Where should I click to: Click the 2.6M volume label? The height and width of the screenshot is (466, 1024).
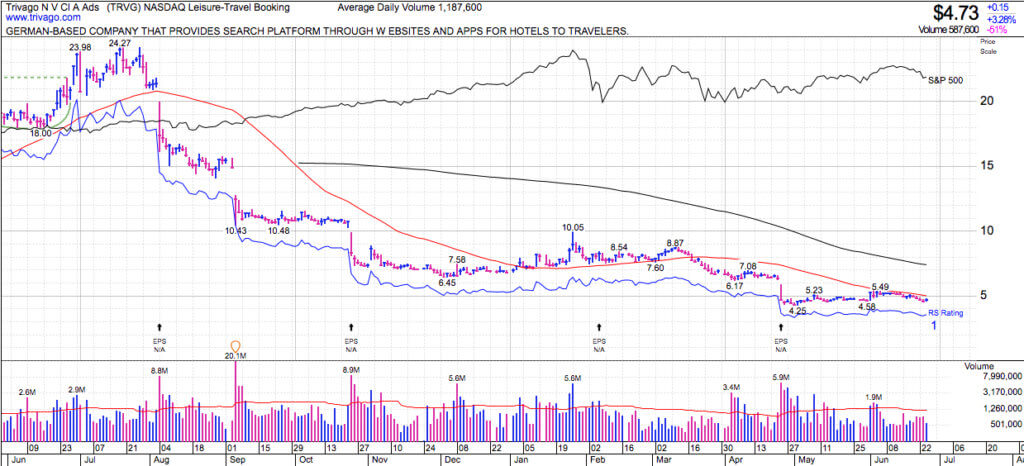click(27, 392)
